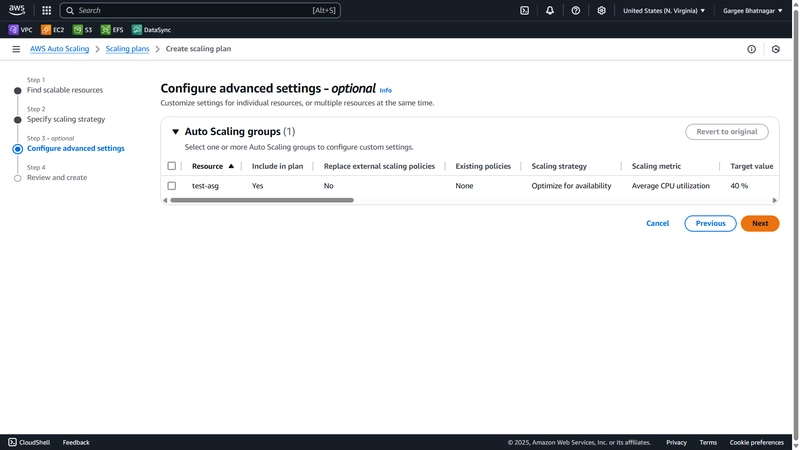800x450 pixels.
Task: Select the test-asg row checkbox
Action: [171, 186]
